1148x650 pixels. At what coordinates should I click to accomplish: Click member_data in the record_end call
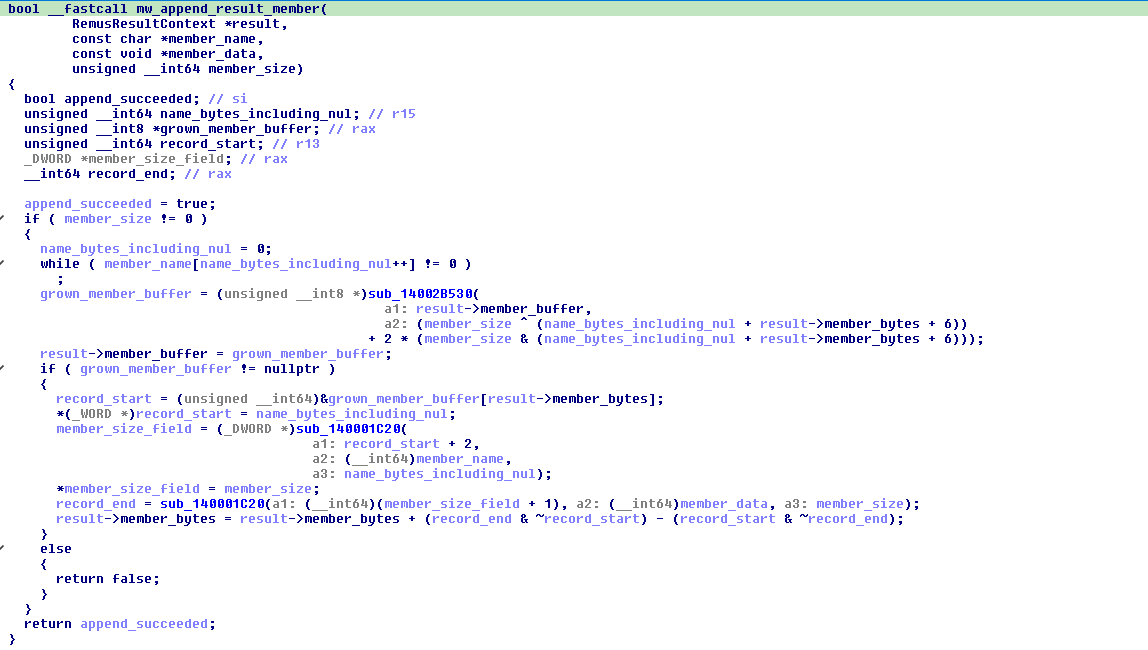[724, 504]
